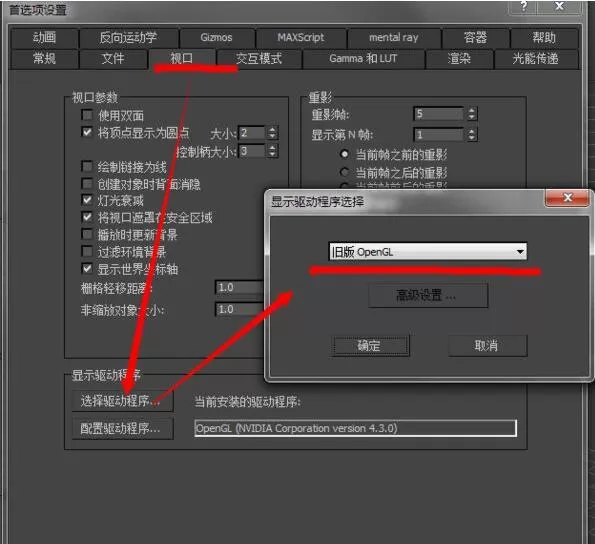The image size is (595, 544).
Task: Click the 视口 tab
Action: point(182,58)
